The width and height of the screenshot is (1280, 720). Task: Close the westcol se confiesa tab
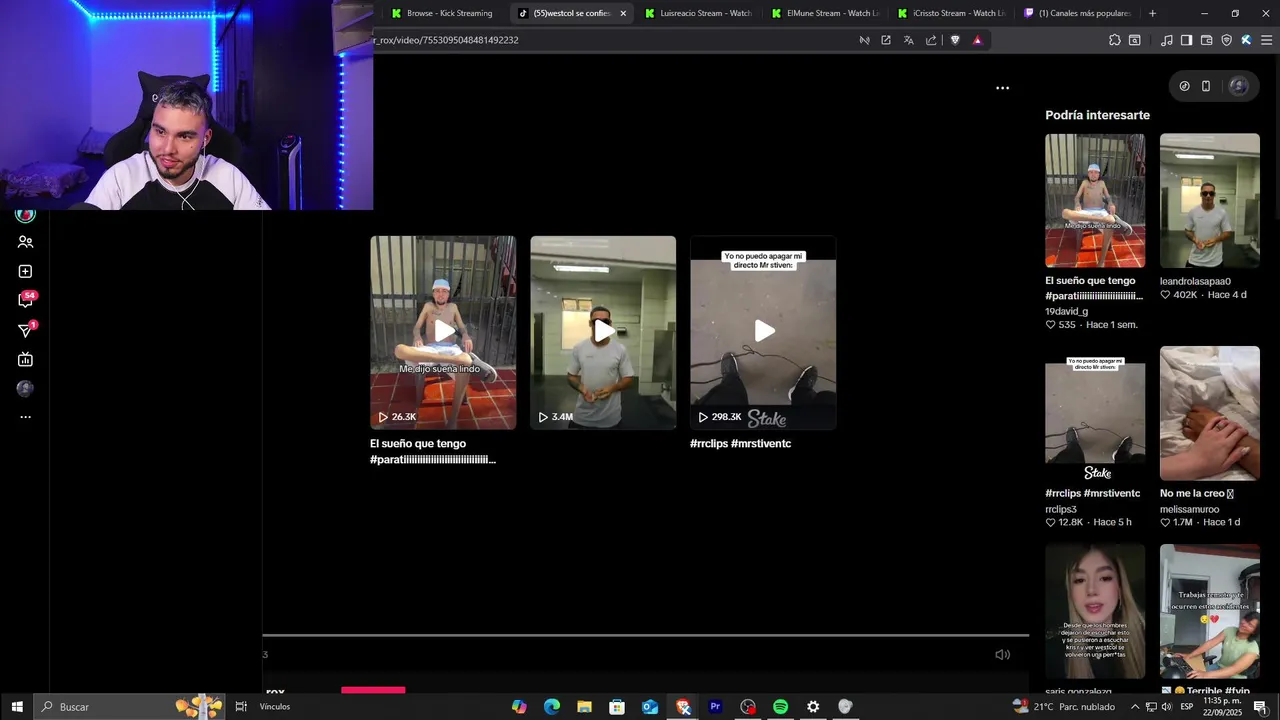(x=623, y=13)
